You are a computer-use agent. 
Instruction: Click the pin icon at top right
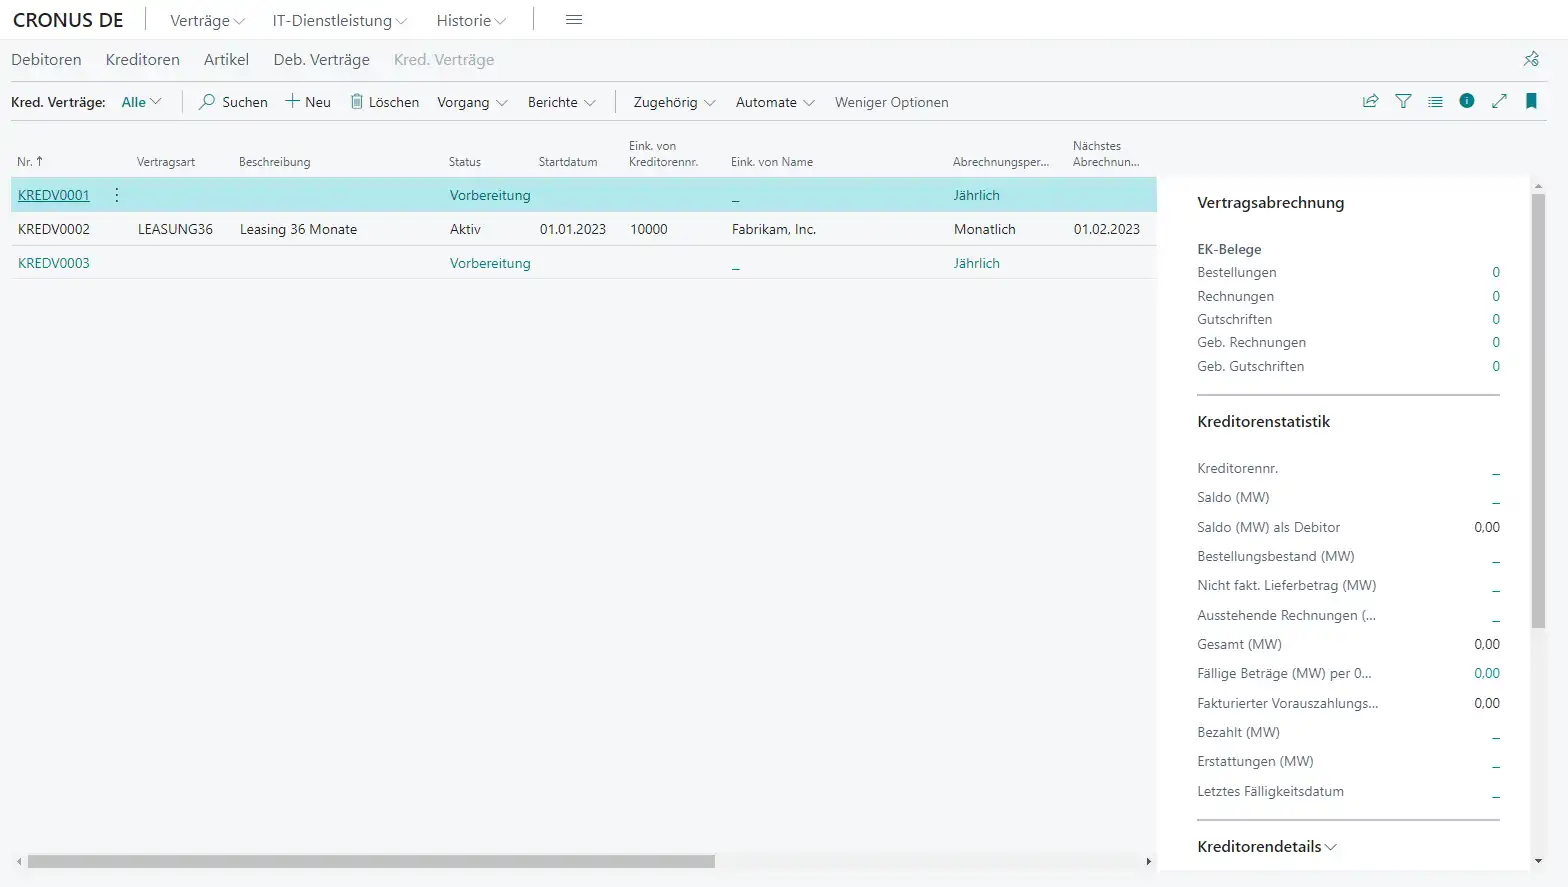tap(1531, 59)
